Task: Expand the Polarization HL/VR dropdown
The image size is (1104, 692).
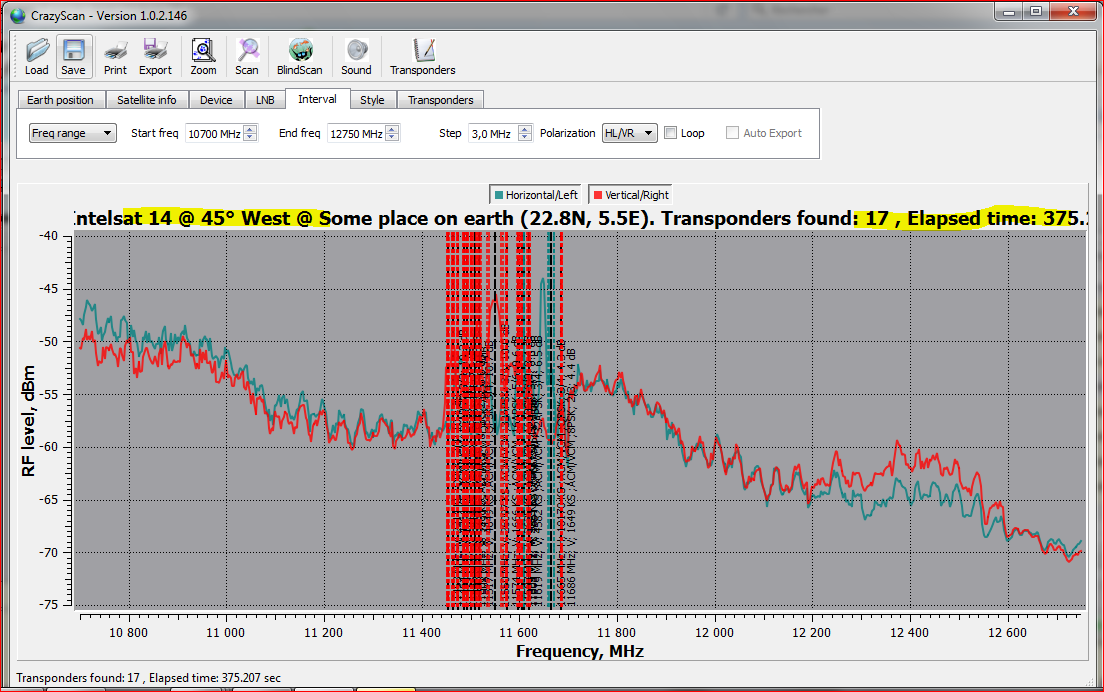Action: (629, 133)
